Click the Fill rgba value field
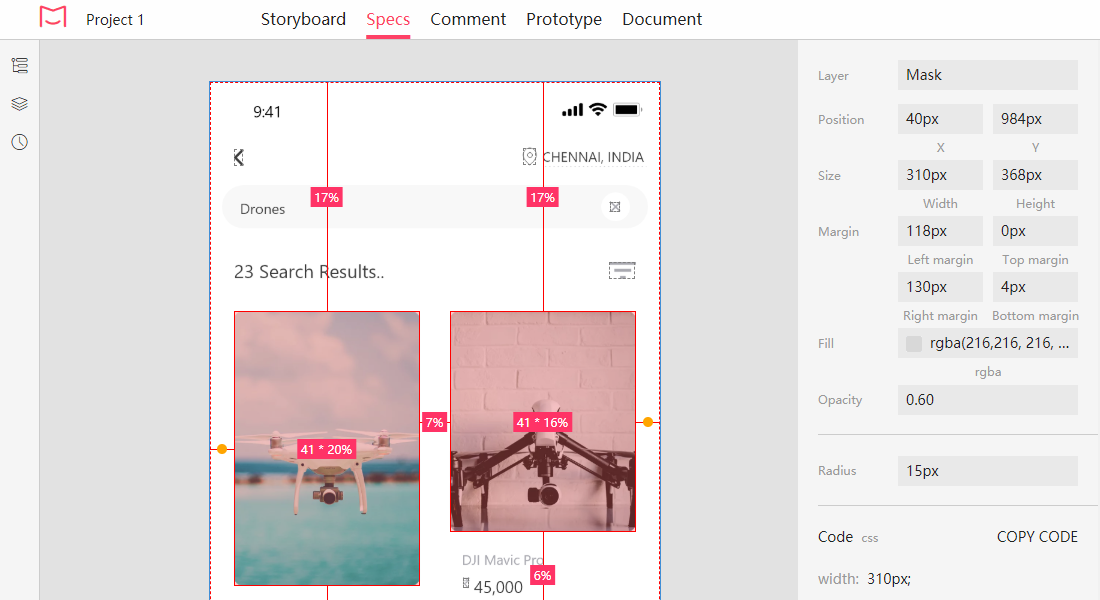This screenshot has width=1100, height=600. [987, 343]
